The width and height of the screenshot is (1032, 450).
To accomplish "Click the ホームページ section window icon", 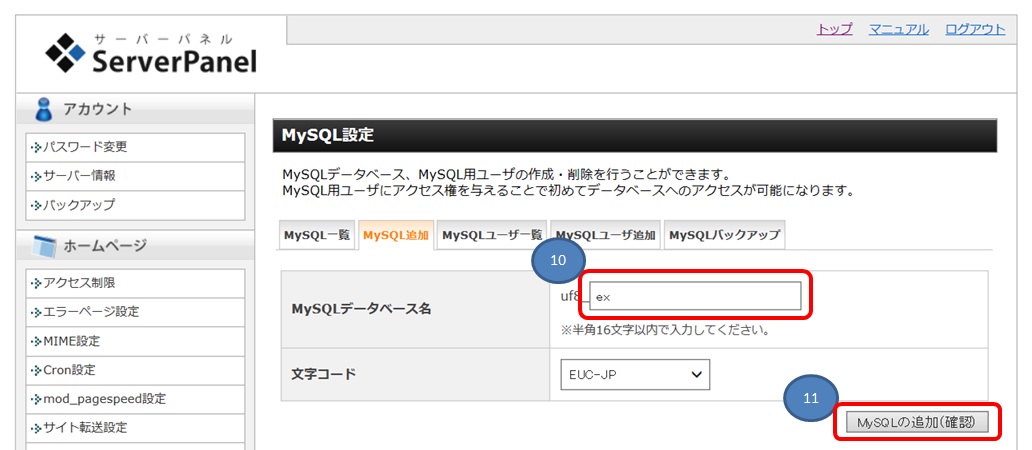I will pyautogui.click(x=45, y=246).
